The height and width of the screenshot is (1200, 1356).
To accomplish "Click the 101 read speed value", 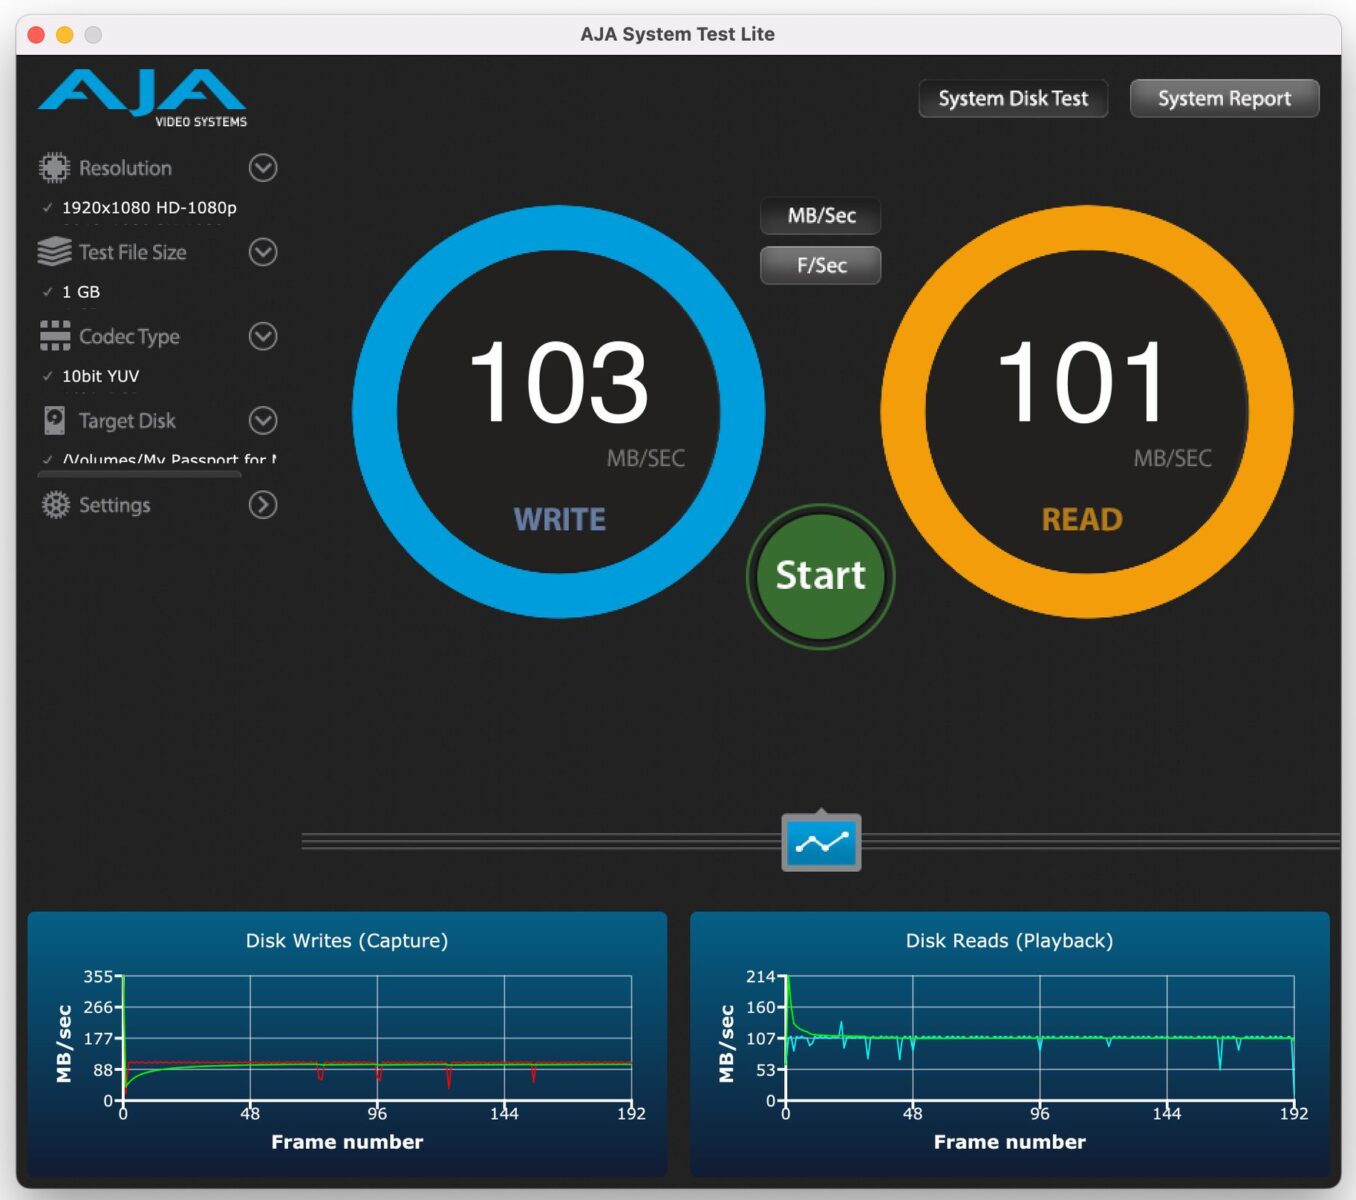I will (1082, 381).
